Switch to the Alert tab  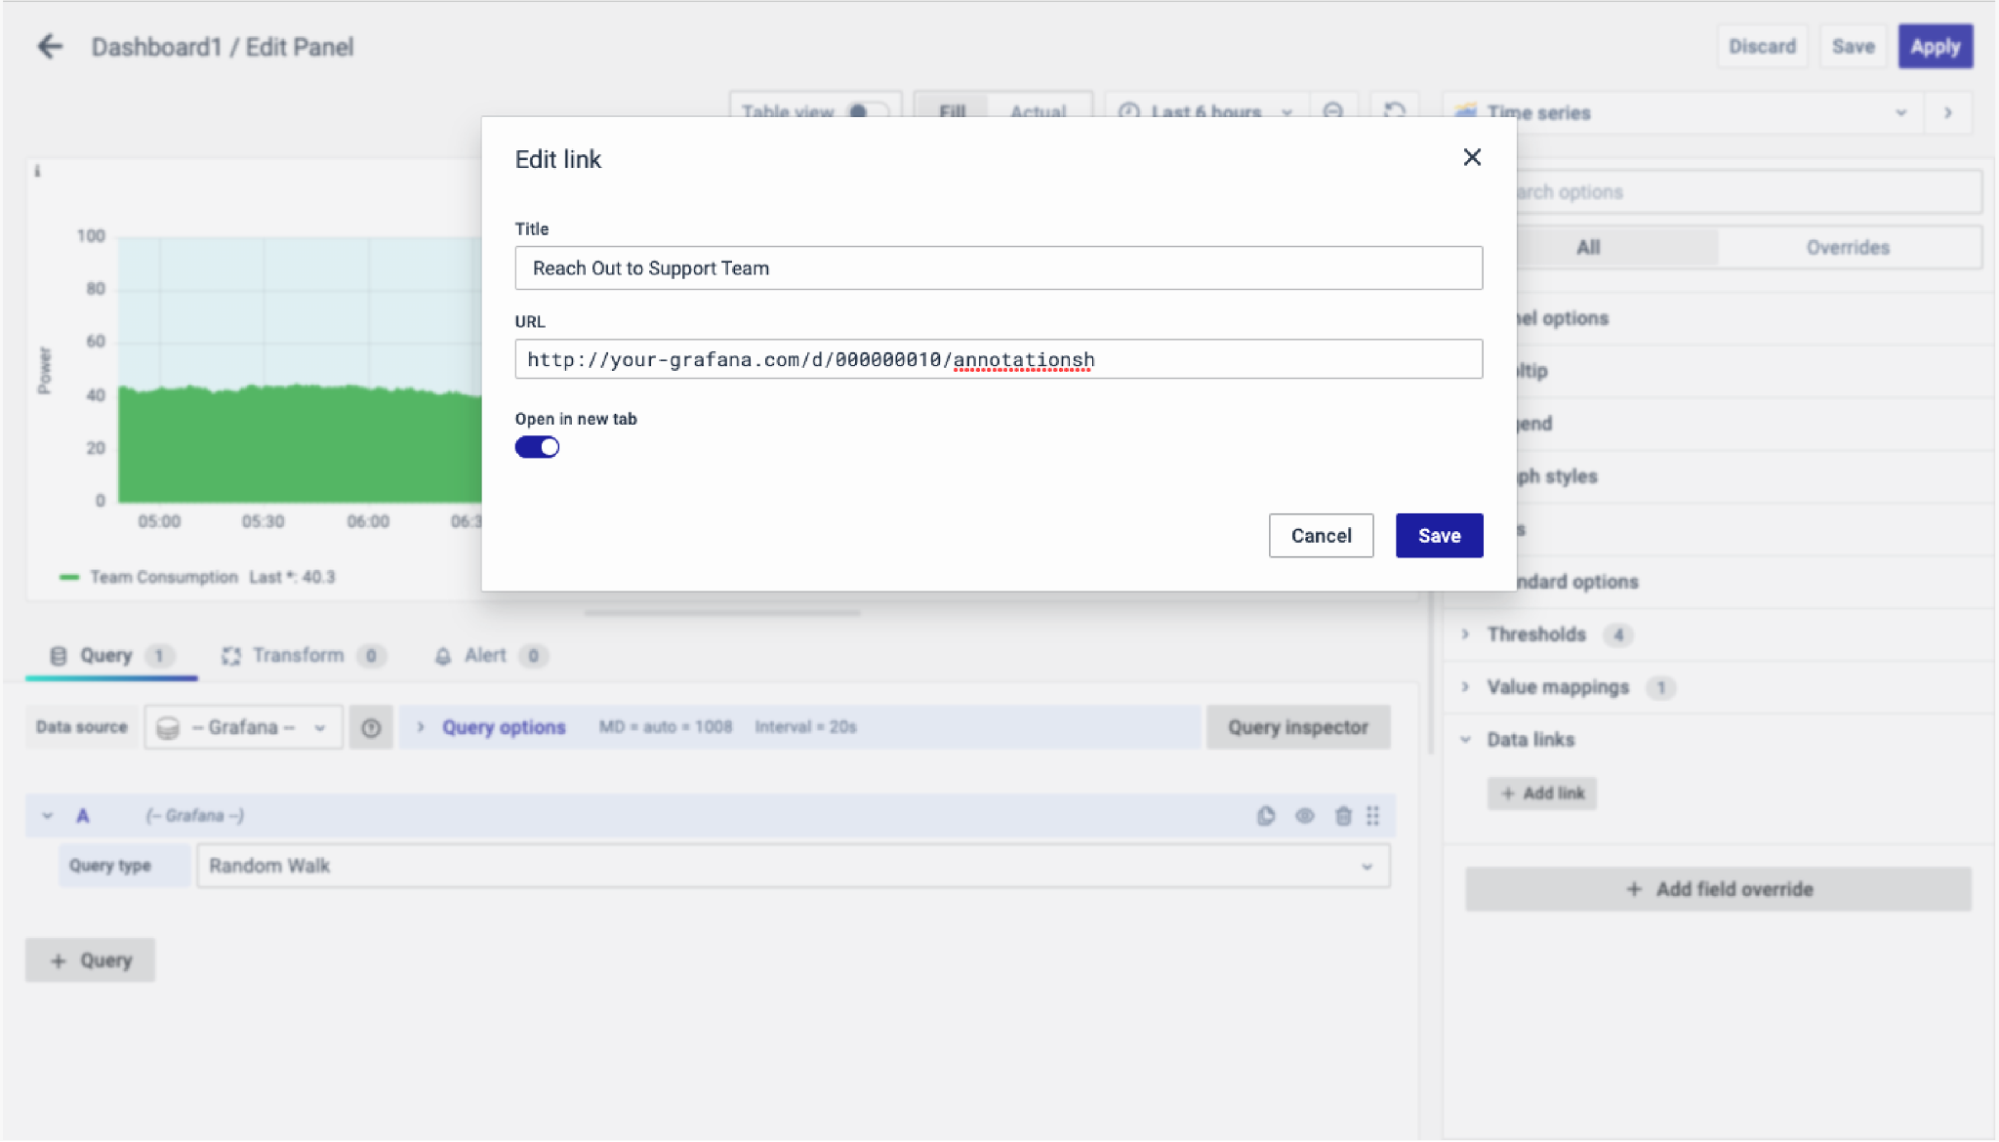point(485,655)
